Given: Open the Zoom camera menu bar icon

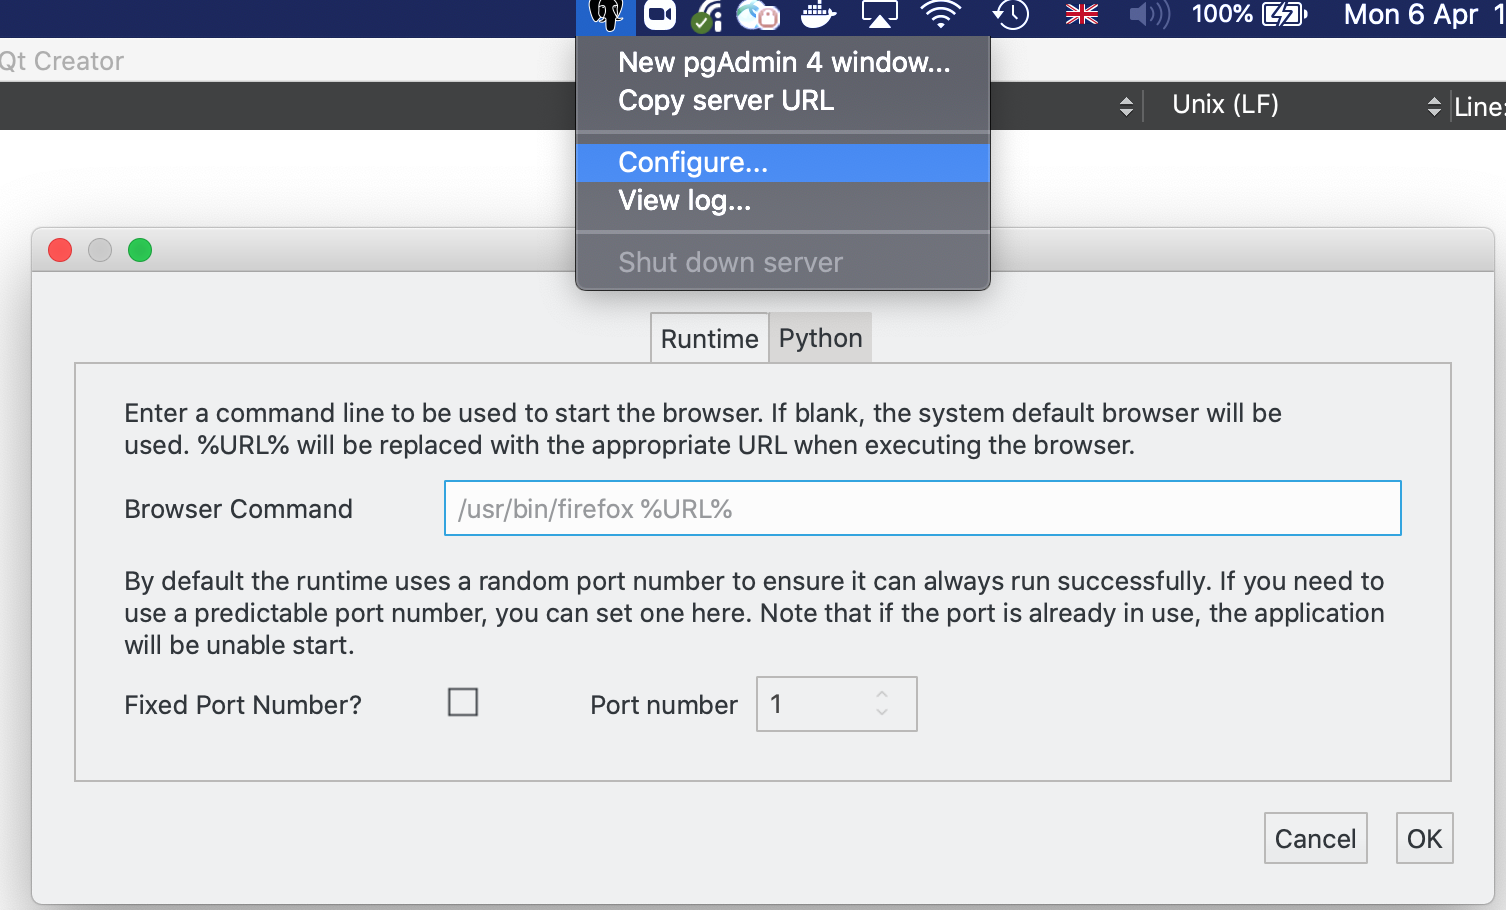Looking at the screenshot, I should 660,15.
